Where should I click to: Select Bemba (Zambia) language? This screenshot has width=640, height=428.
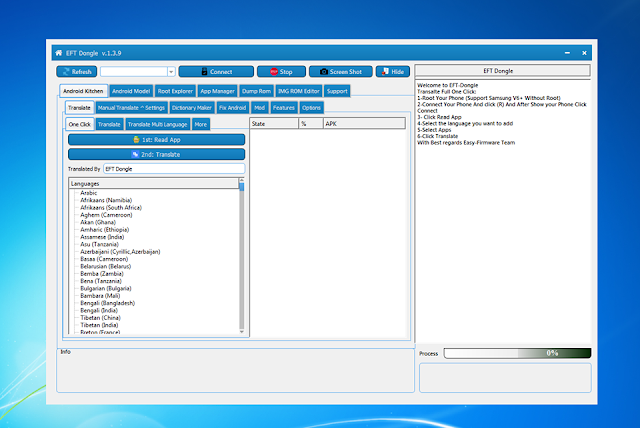pos(102,273)
